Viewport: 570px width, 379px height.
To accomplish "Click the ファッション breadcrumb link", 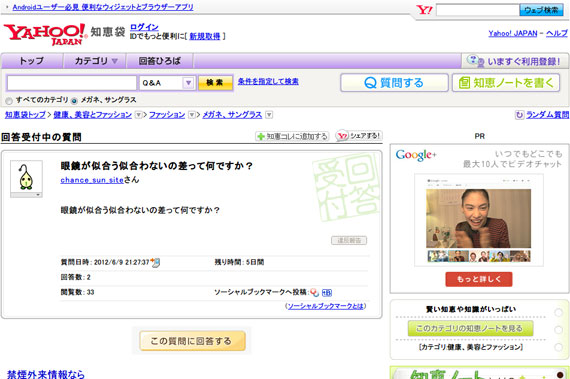I will point(167,115).
